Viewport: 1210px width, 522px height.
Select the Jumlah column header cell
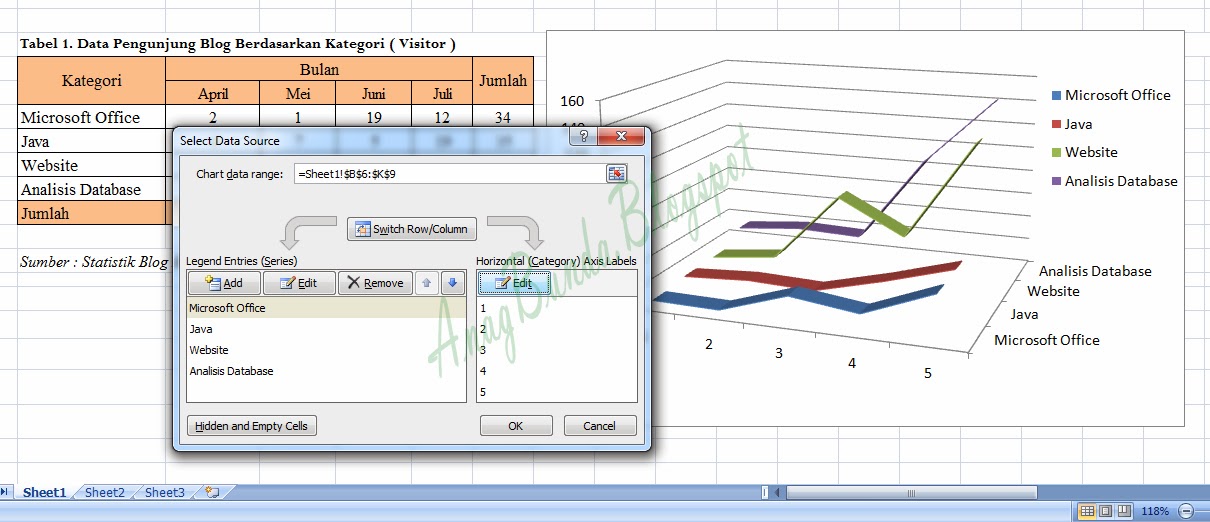pyautogui.click(x=503, y=81)
